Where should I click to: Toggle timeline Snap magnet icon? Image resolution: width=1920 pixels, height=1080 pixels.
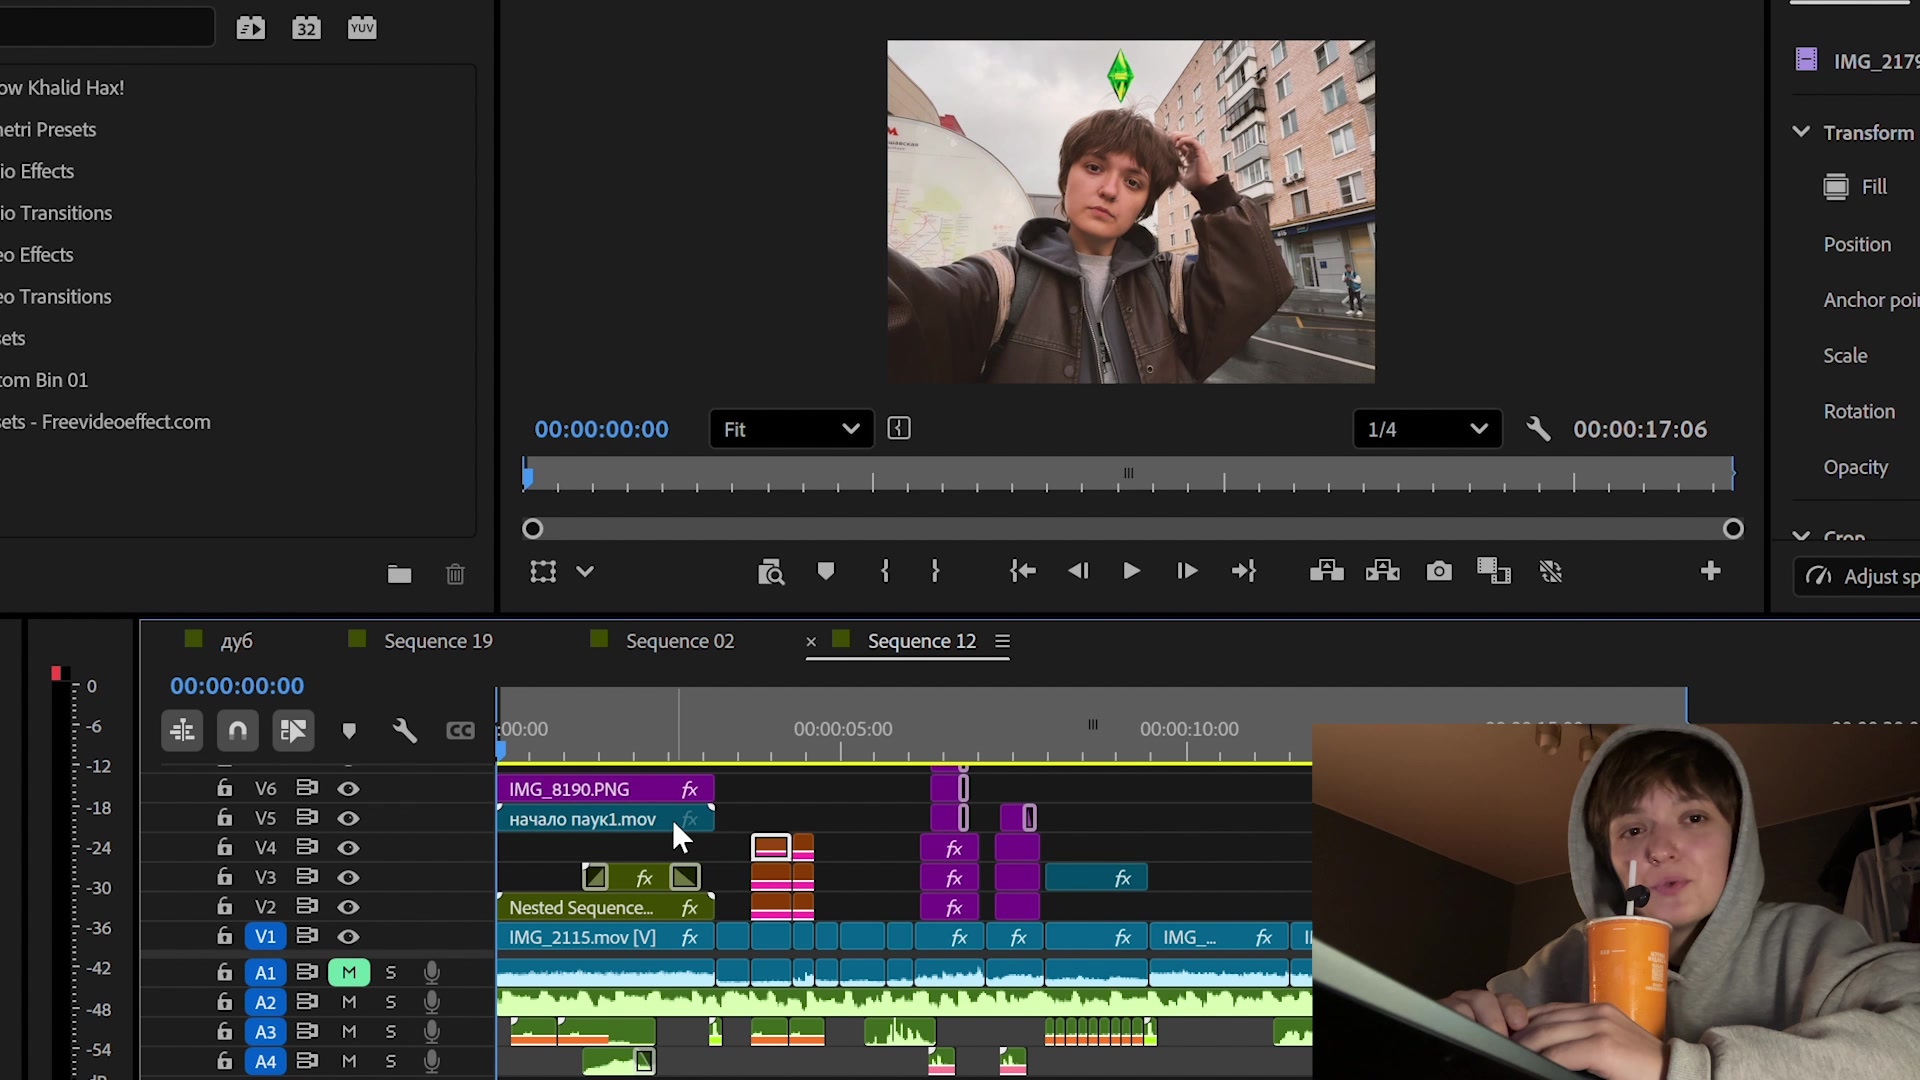[238, 731]
